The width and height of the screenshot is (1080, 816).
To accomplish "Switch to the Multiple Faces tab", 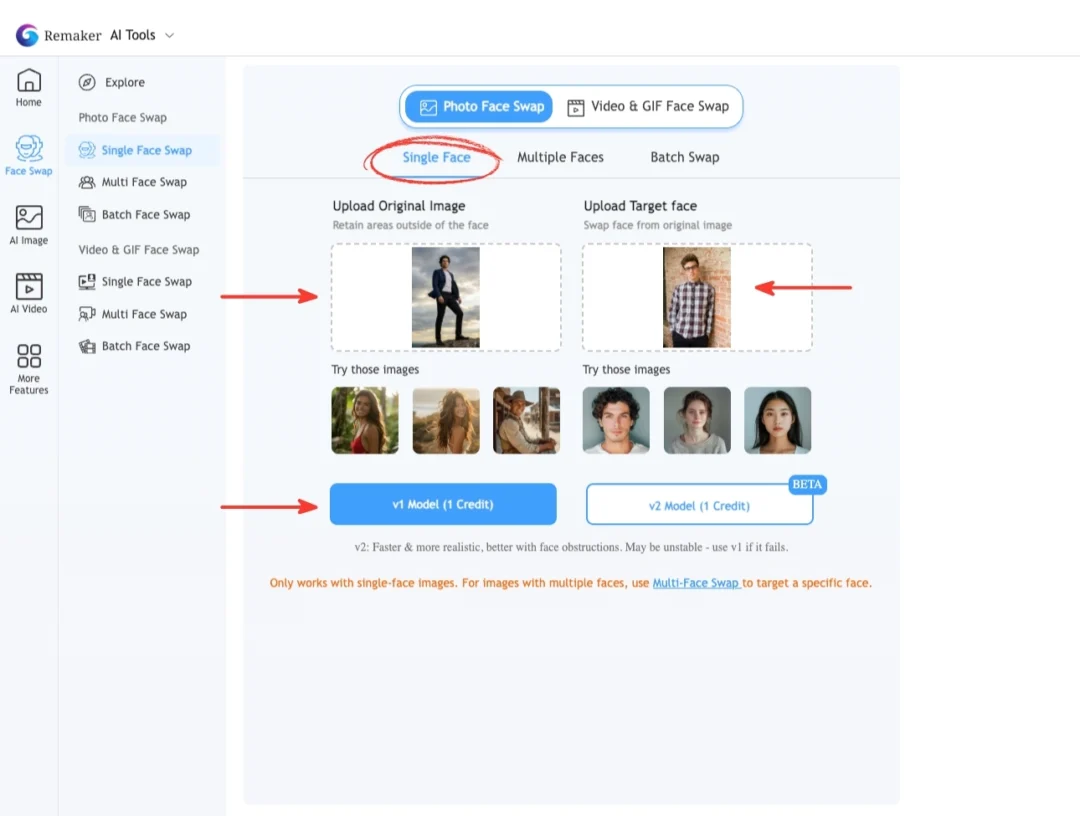I will coord(560,157).
